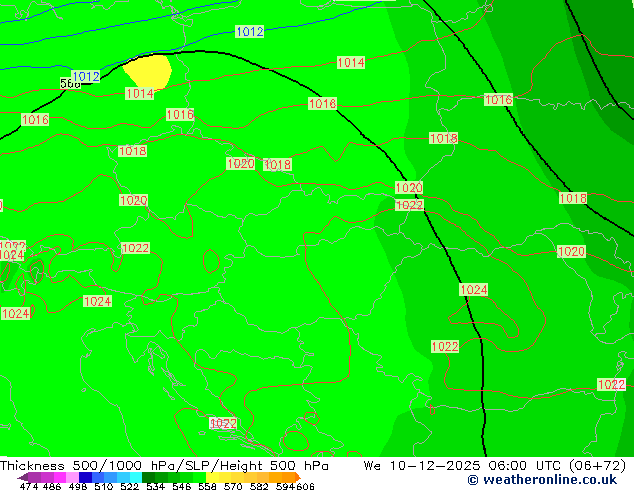
Task: Pick the bright yellow legend swatch at 558
Action: pos(212,477)
